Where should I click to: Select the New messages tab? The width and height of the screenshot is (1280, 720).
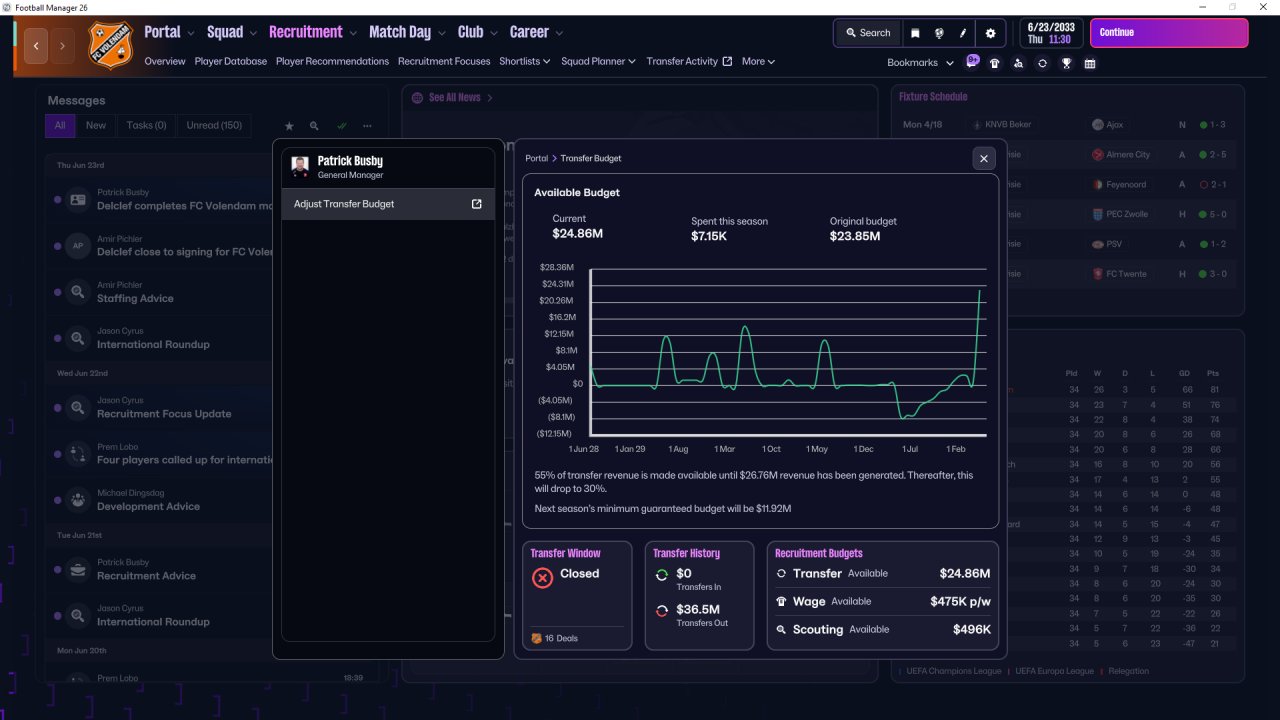96,126
